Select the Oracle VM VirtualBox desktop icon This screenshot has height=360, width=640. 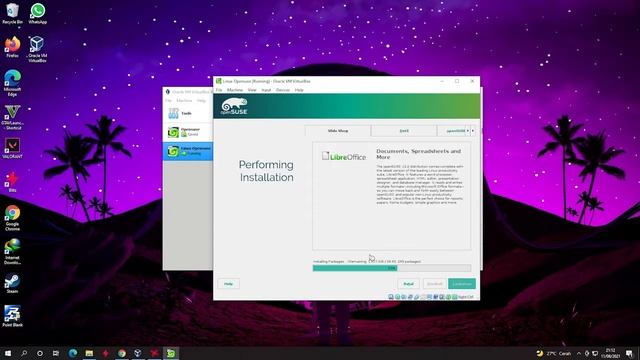click(x=37, y=49)
